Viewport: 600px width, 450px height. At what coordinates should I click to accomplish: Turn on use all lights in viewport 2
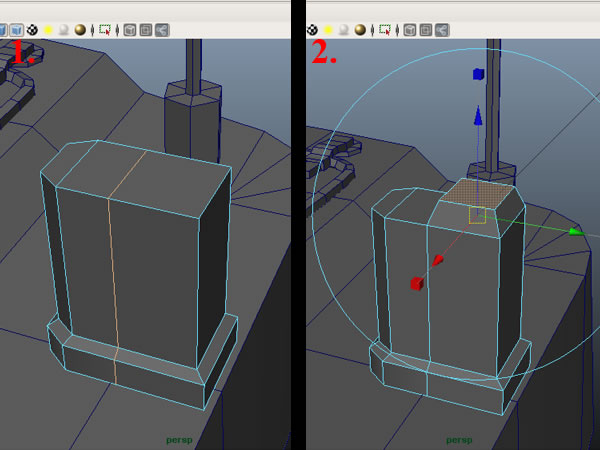[x=328, y=30]
